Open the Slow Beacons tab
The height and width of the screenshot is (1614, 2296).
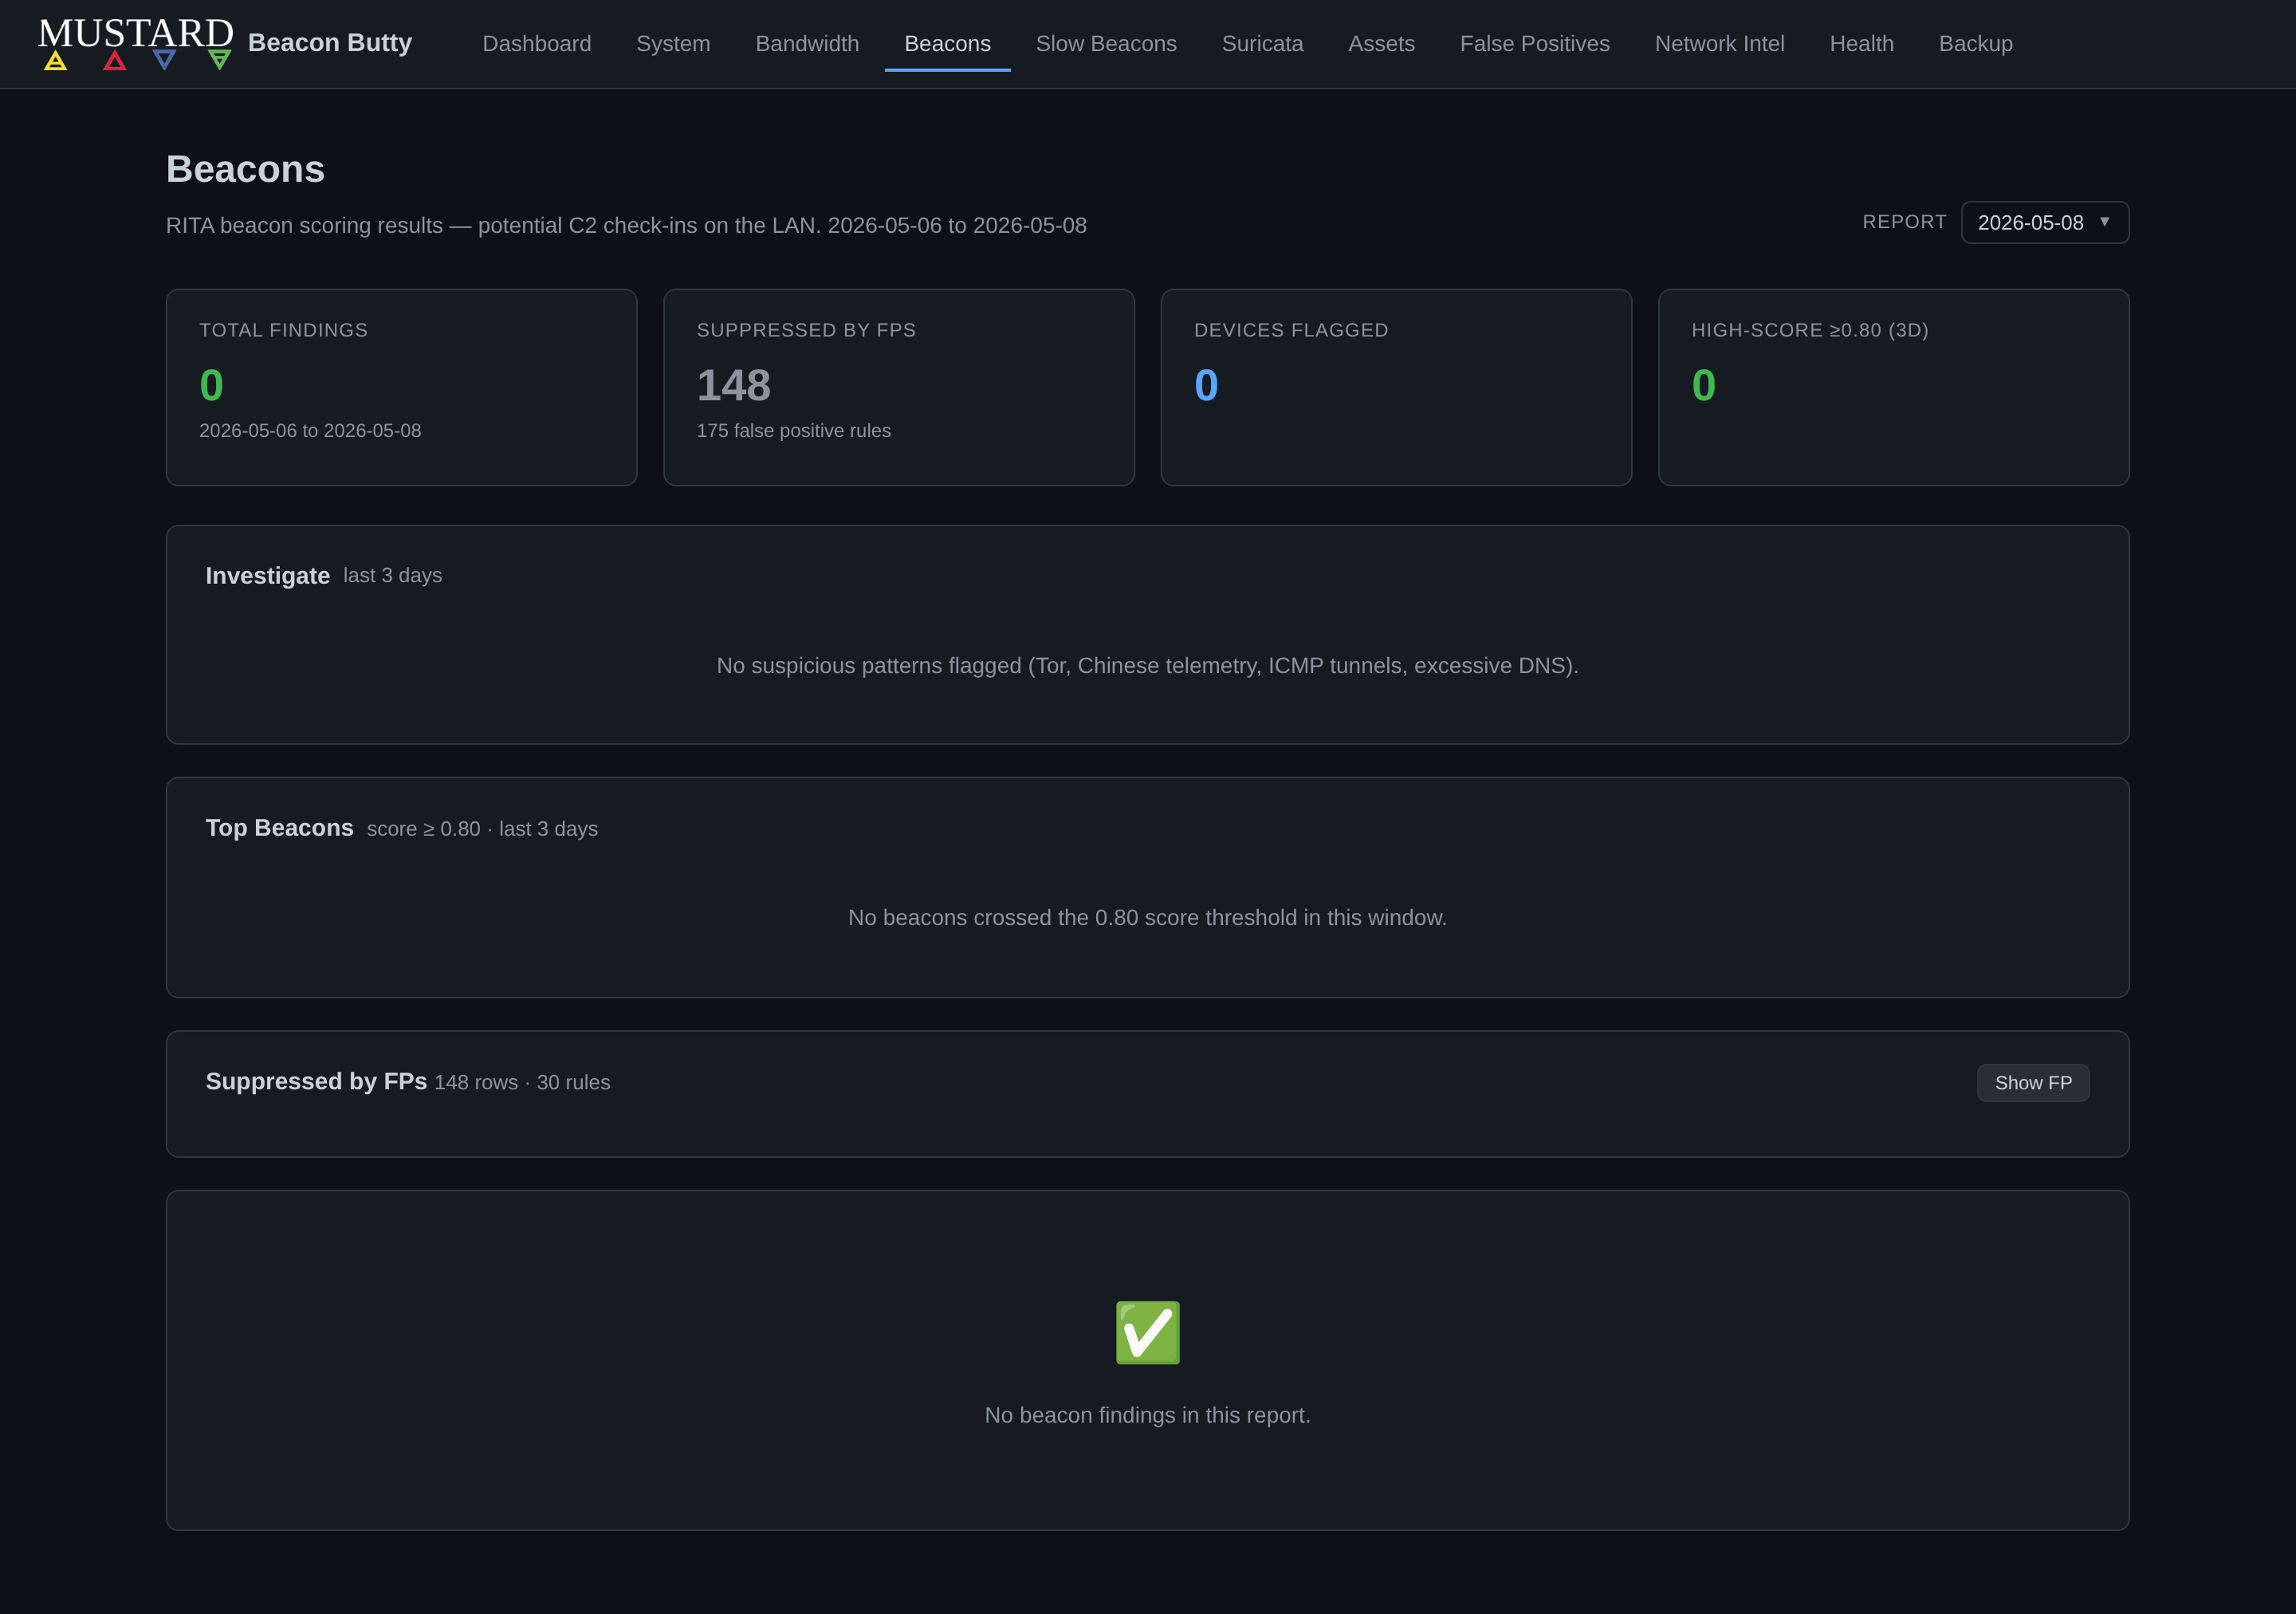click(1106, 44)
